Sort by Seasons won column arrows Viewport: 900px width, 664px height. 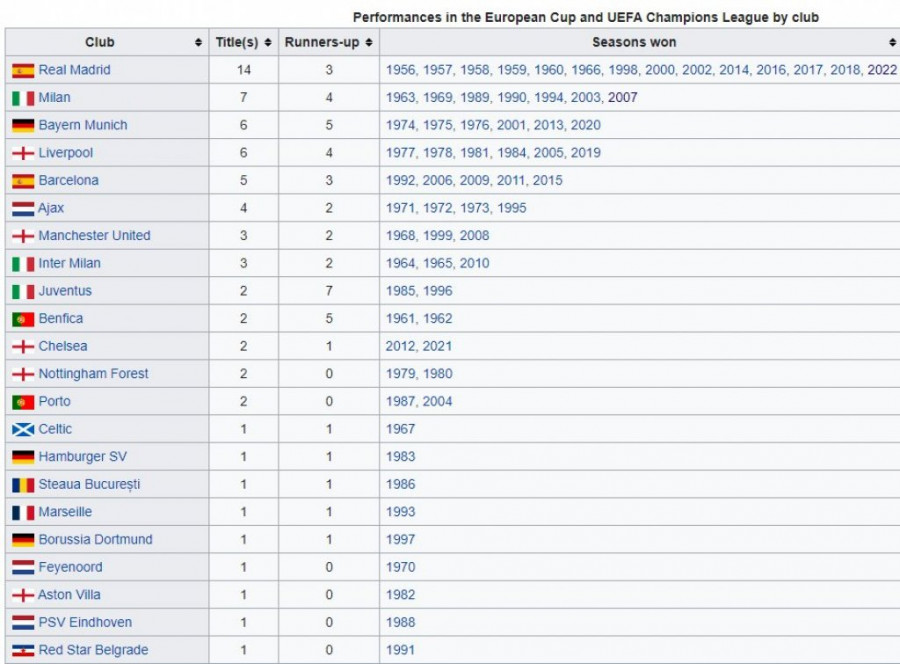(892, 43)
